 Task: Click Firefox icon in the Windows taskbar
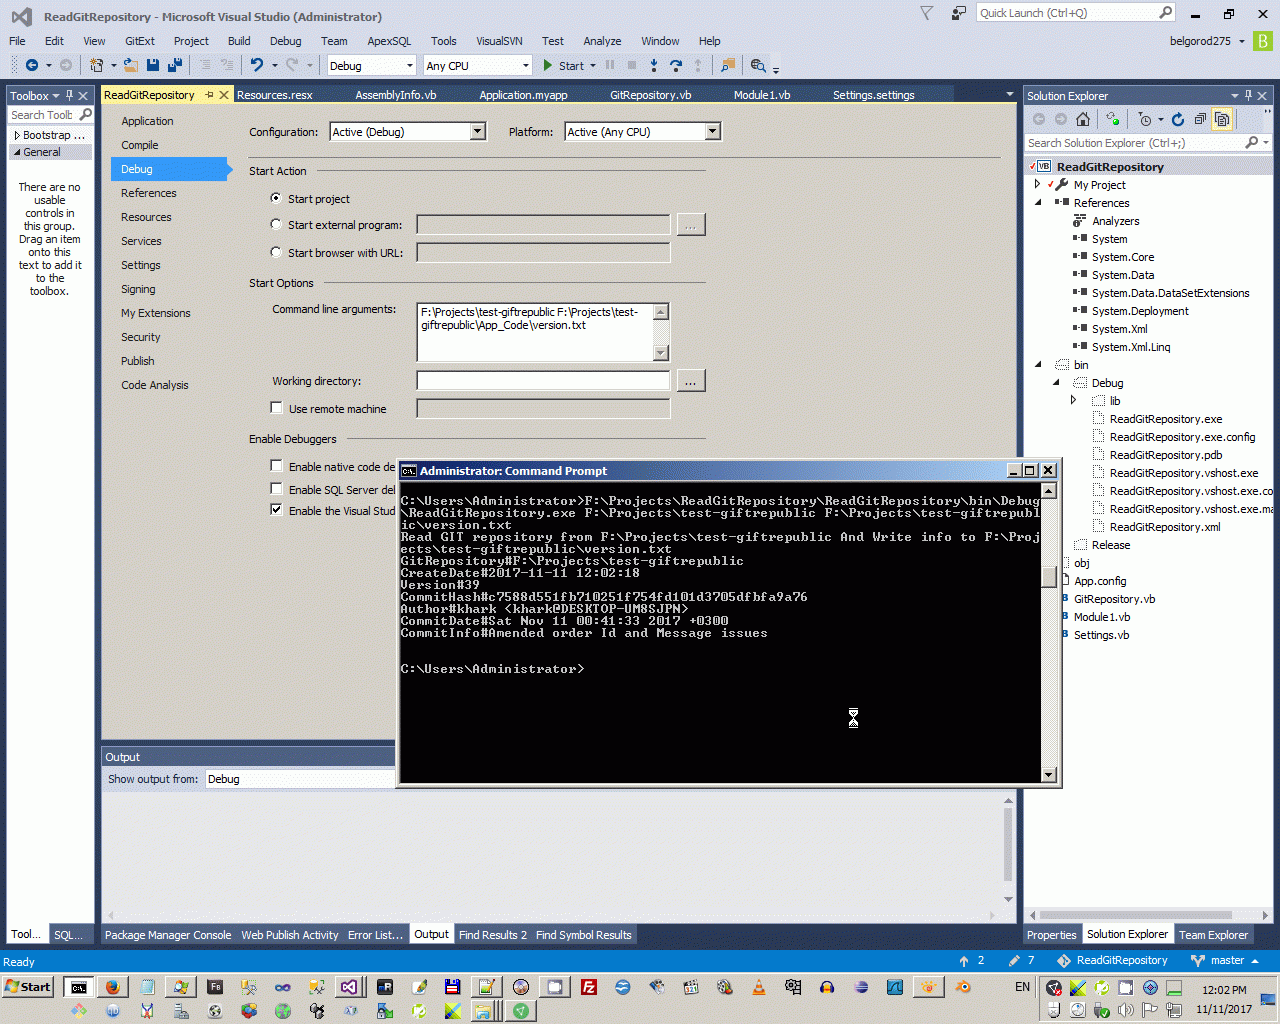point(112,987)
